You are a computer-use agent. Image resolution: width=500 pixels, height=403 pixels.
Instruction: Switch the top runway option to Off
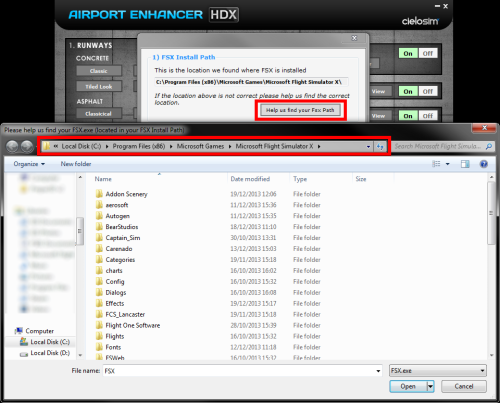pos(428,53)
